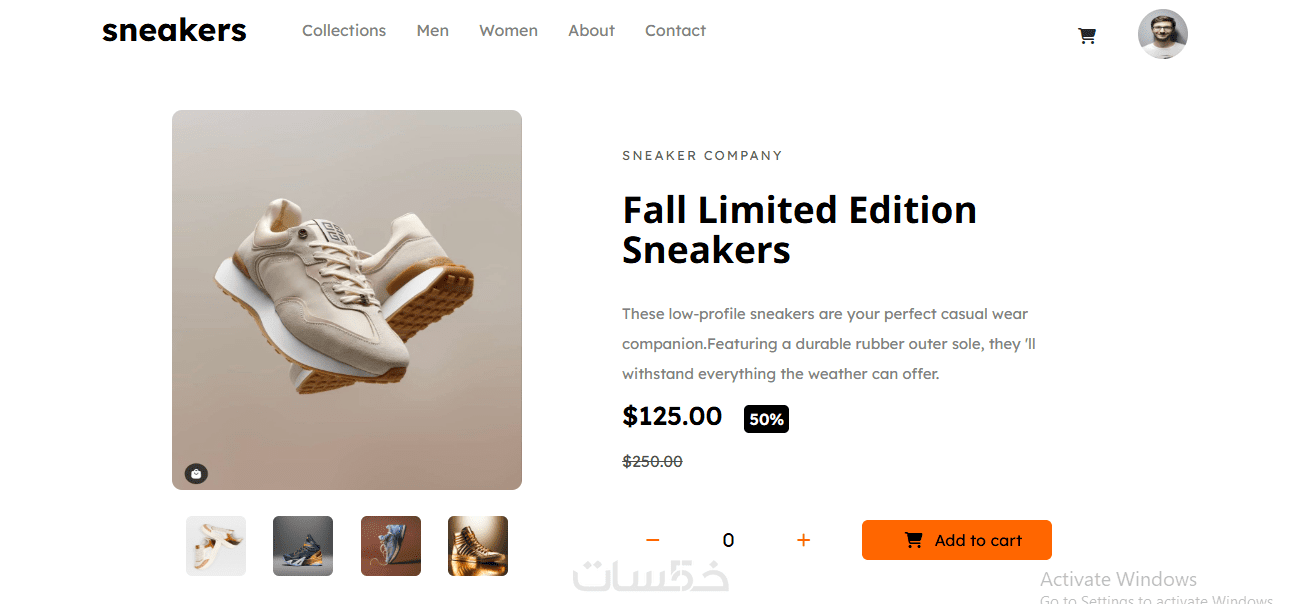Viewport: 1303px width, 604px height.
Task: Click the user profile avatar
Action: 1162,35
